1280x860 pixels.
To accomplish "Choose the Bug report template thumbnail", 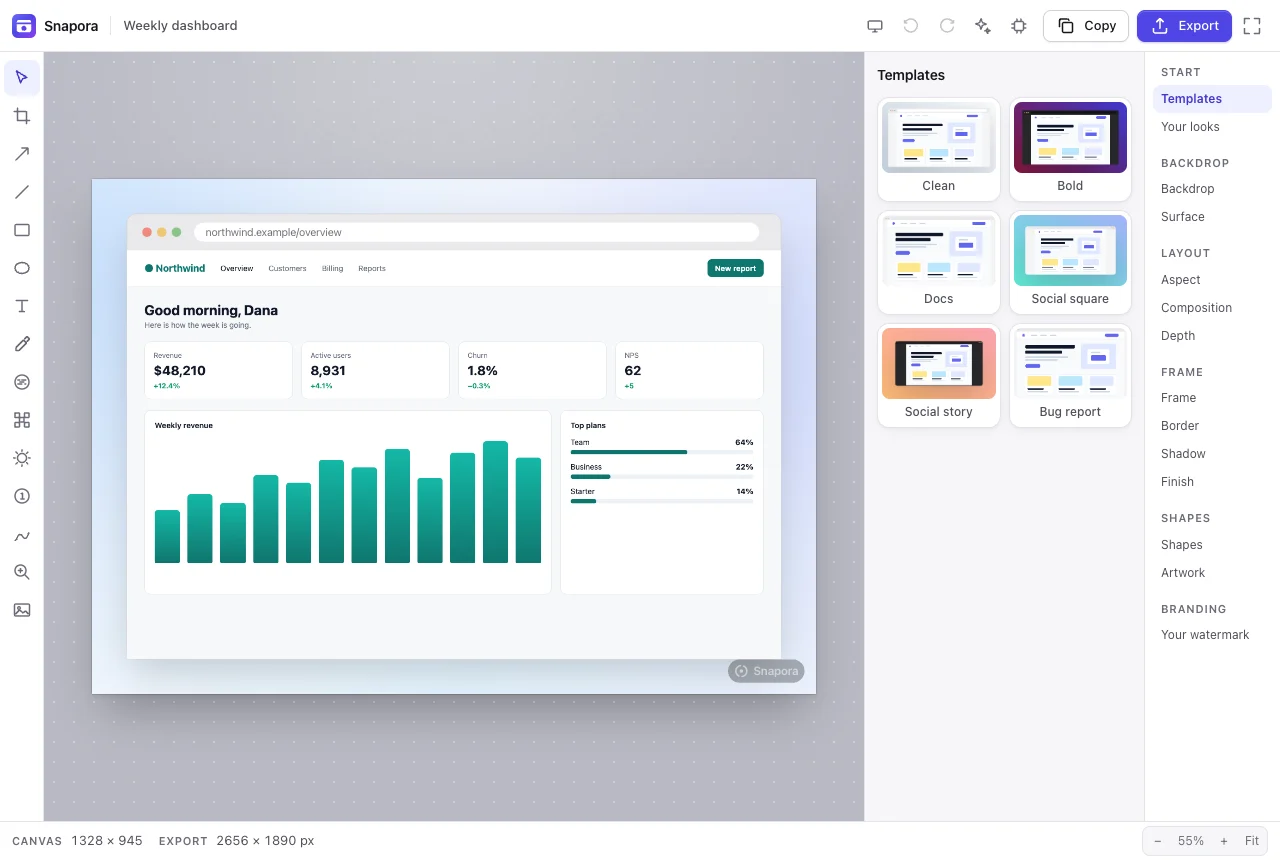I will pyautogui.click(x=1070, y=375).
